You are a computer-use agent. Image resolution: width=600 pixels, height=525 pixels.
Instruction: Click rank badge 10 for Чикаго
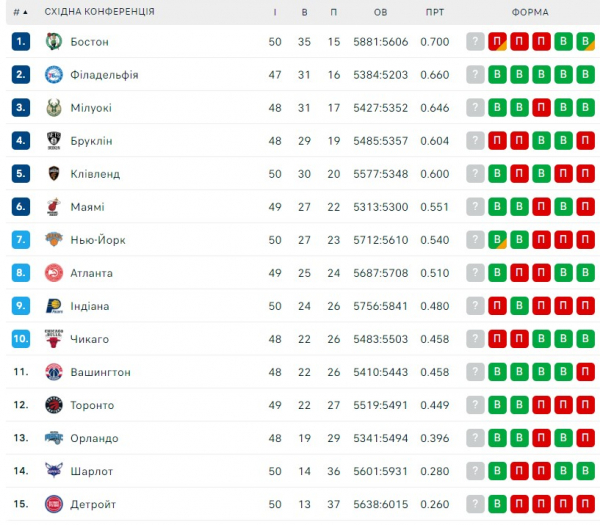click(x=22, y=339)
